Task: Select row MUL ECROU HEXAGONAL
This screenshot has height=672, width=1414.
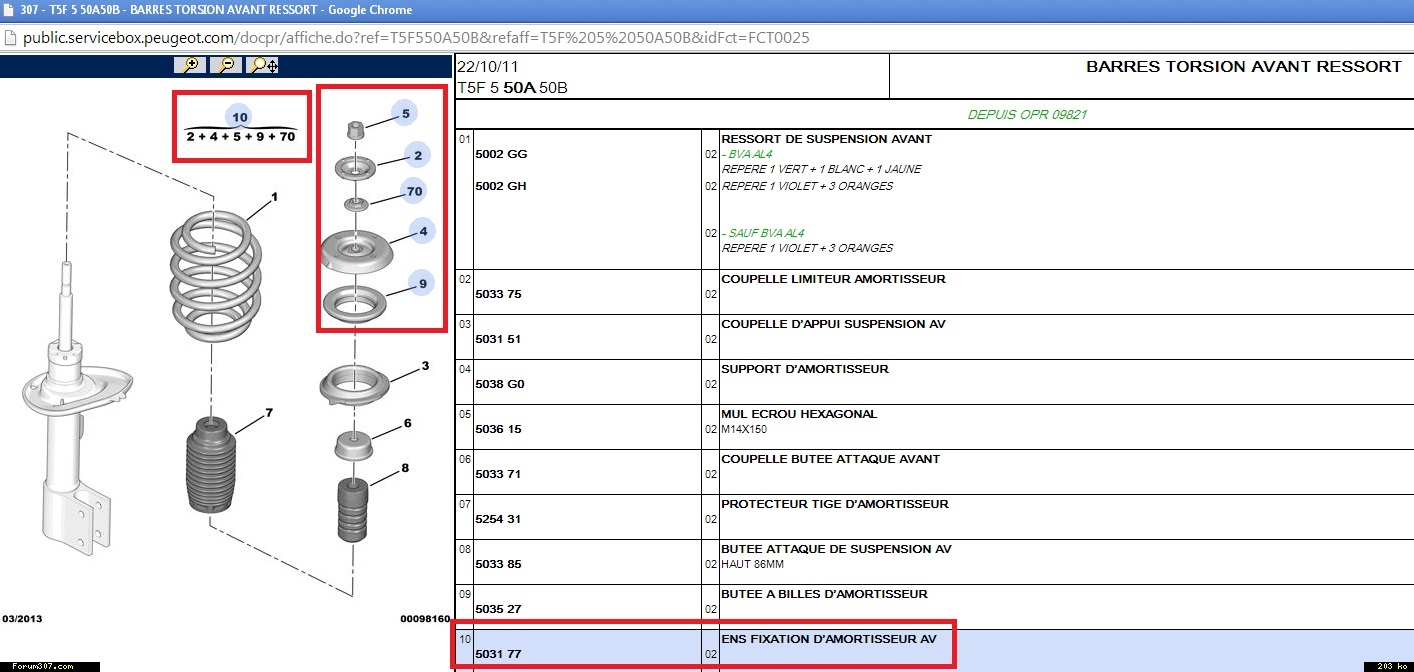Action: [934, 427]
